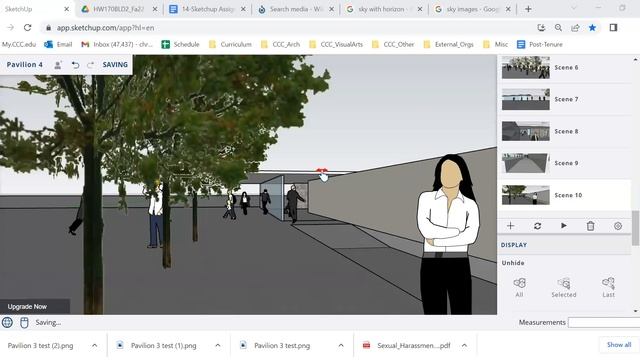The image size is (640, 360).
Task: Select Scene 7 thumbnail
Action: point(526,99)
